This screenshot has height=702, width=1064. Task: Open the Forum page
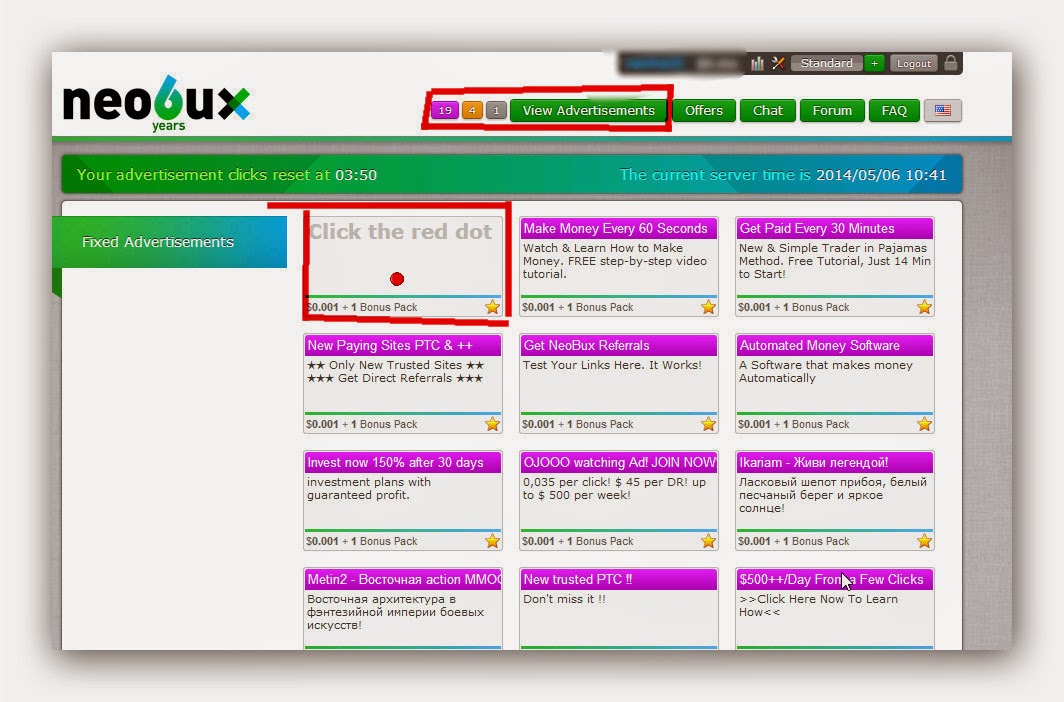(832, 111)
